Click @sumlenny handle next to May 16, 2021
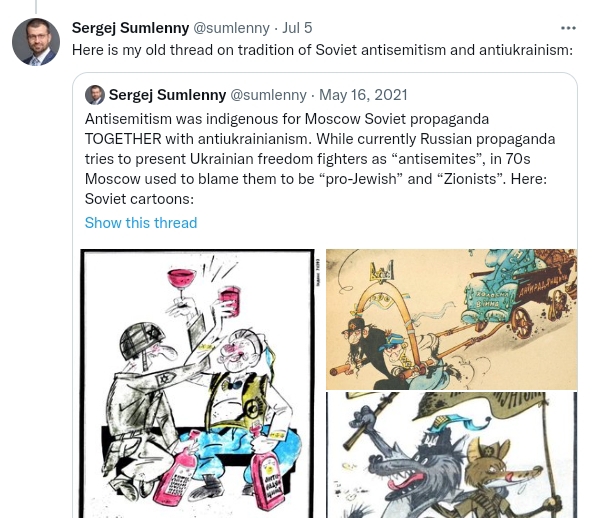Viewport: 592px width, 518px height. (268, 95)
